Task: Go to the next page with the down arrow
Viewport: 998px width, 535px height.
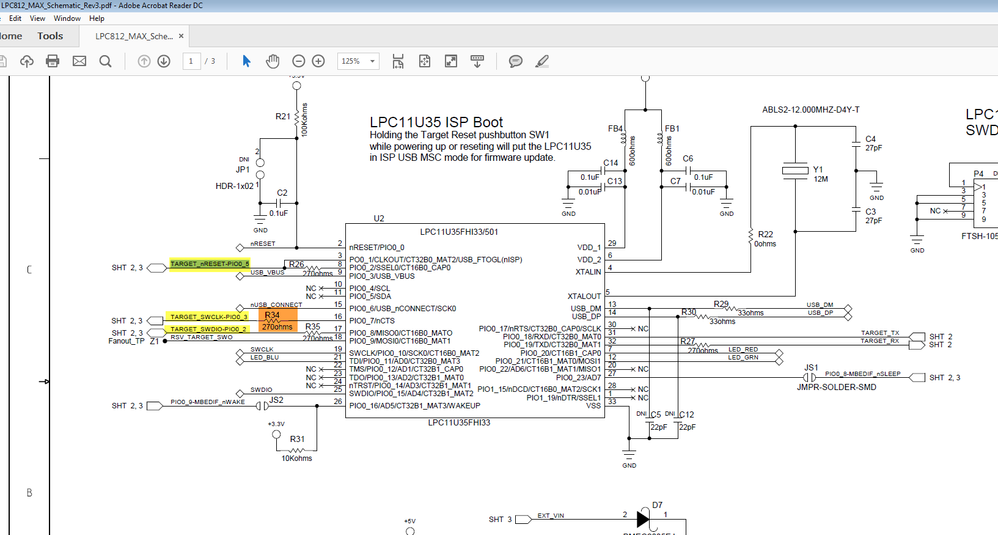Action: tap(164, 61)
